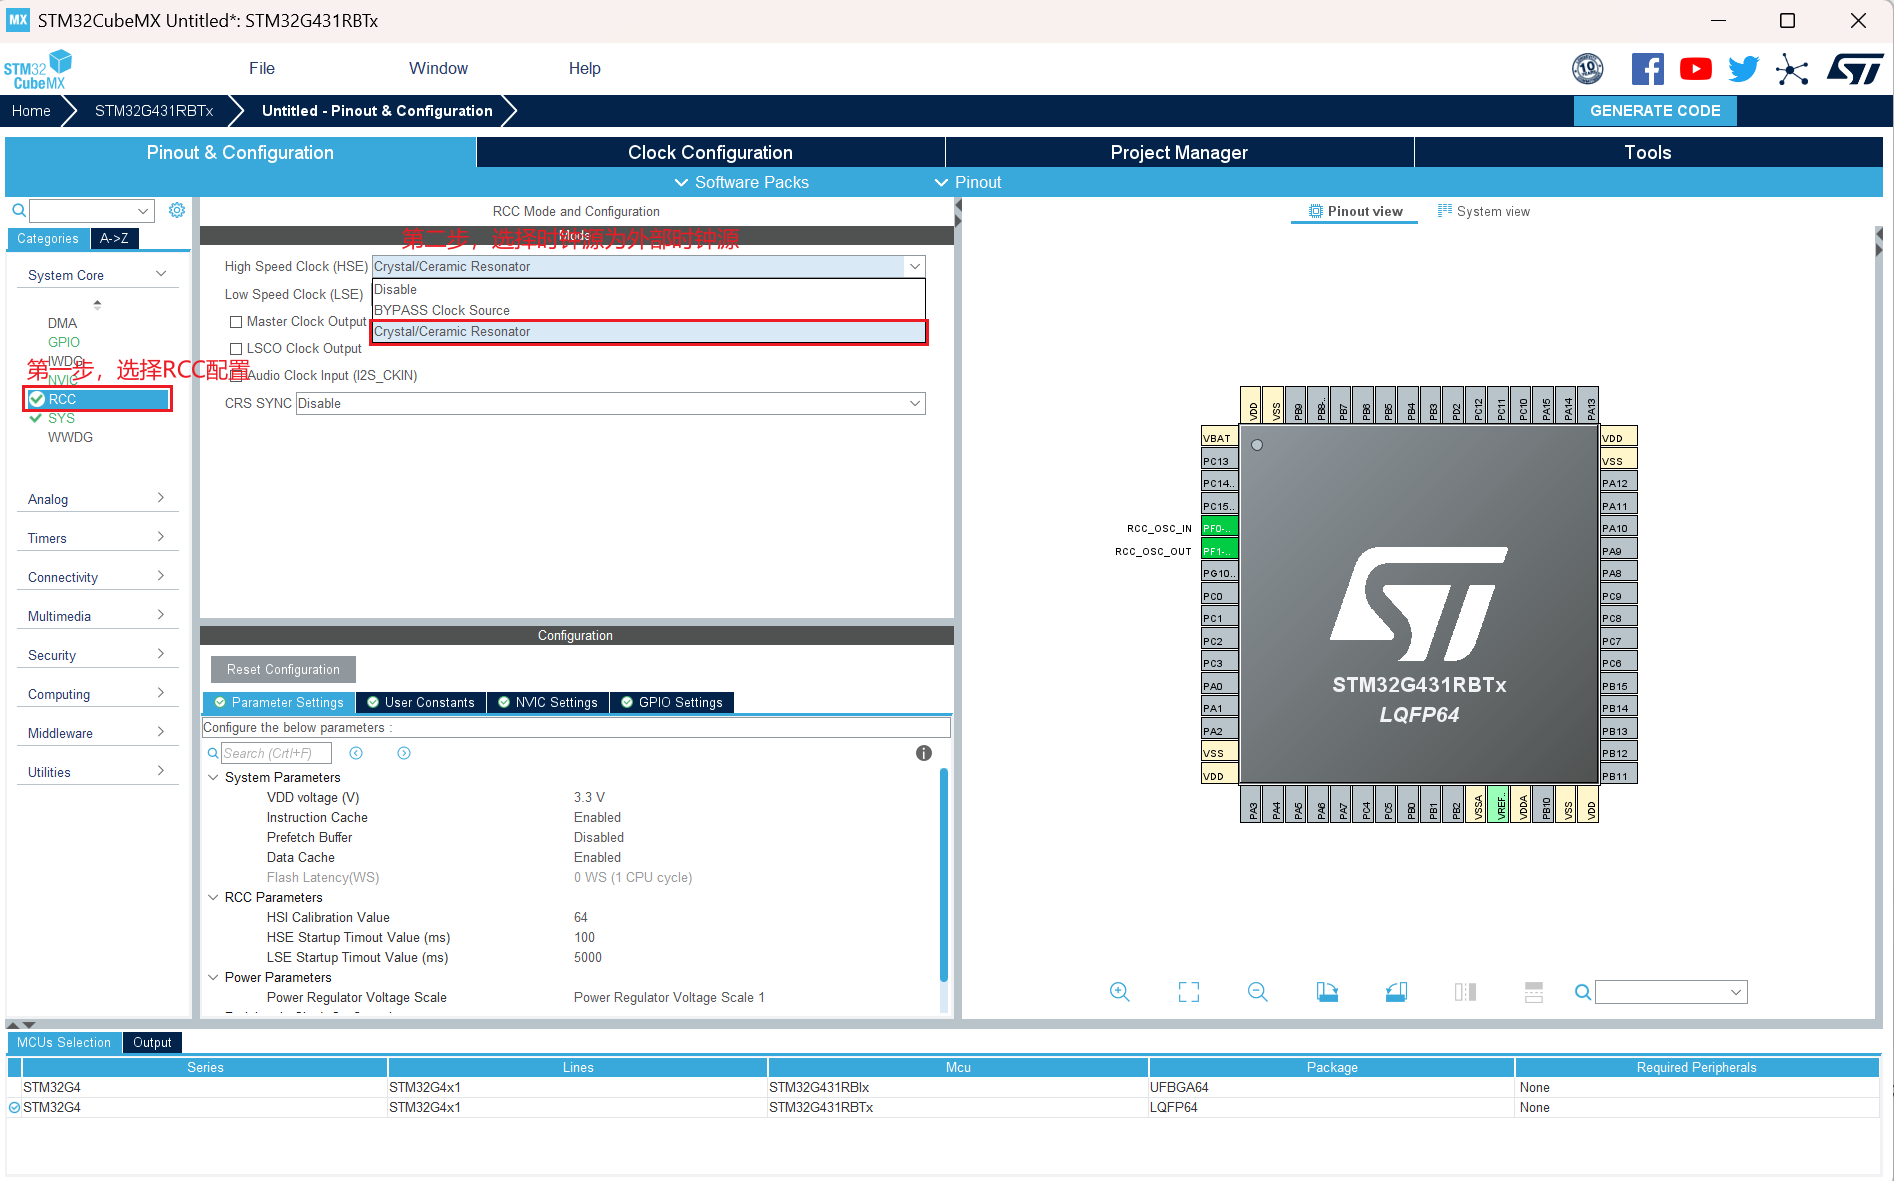Open the Window menu
The width and height of the screenshot is (1894, 1181).
pyautogui.click(x=438, y=68)
